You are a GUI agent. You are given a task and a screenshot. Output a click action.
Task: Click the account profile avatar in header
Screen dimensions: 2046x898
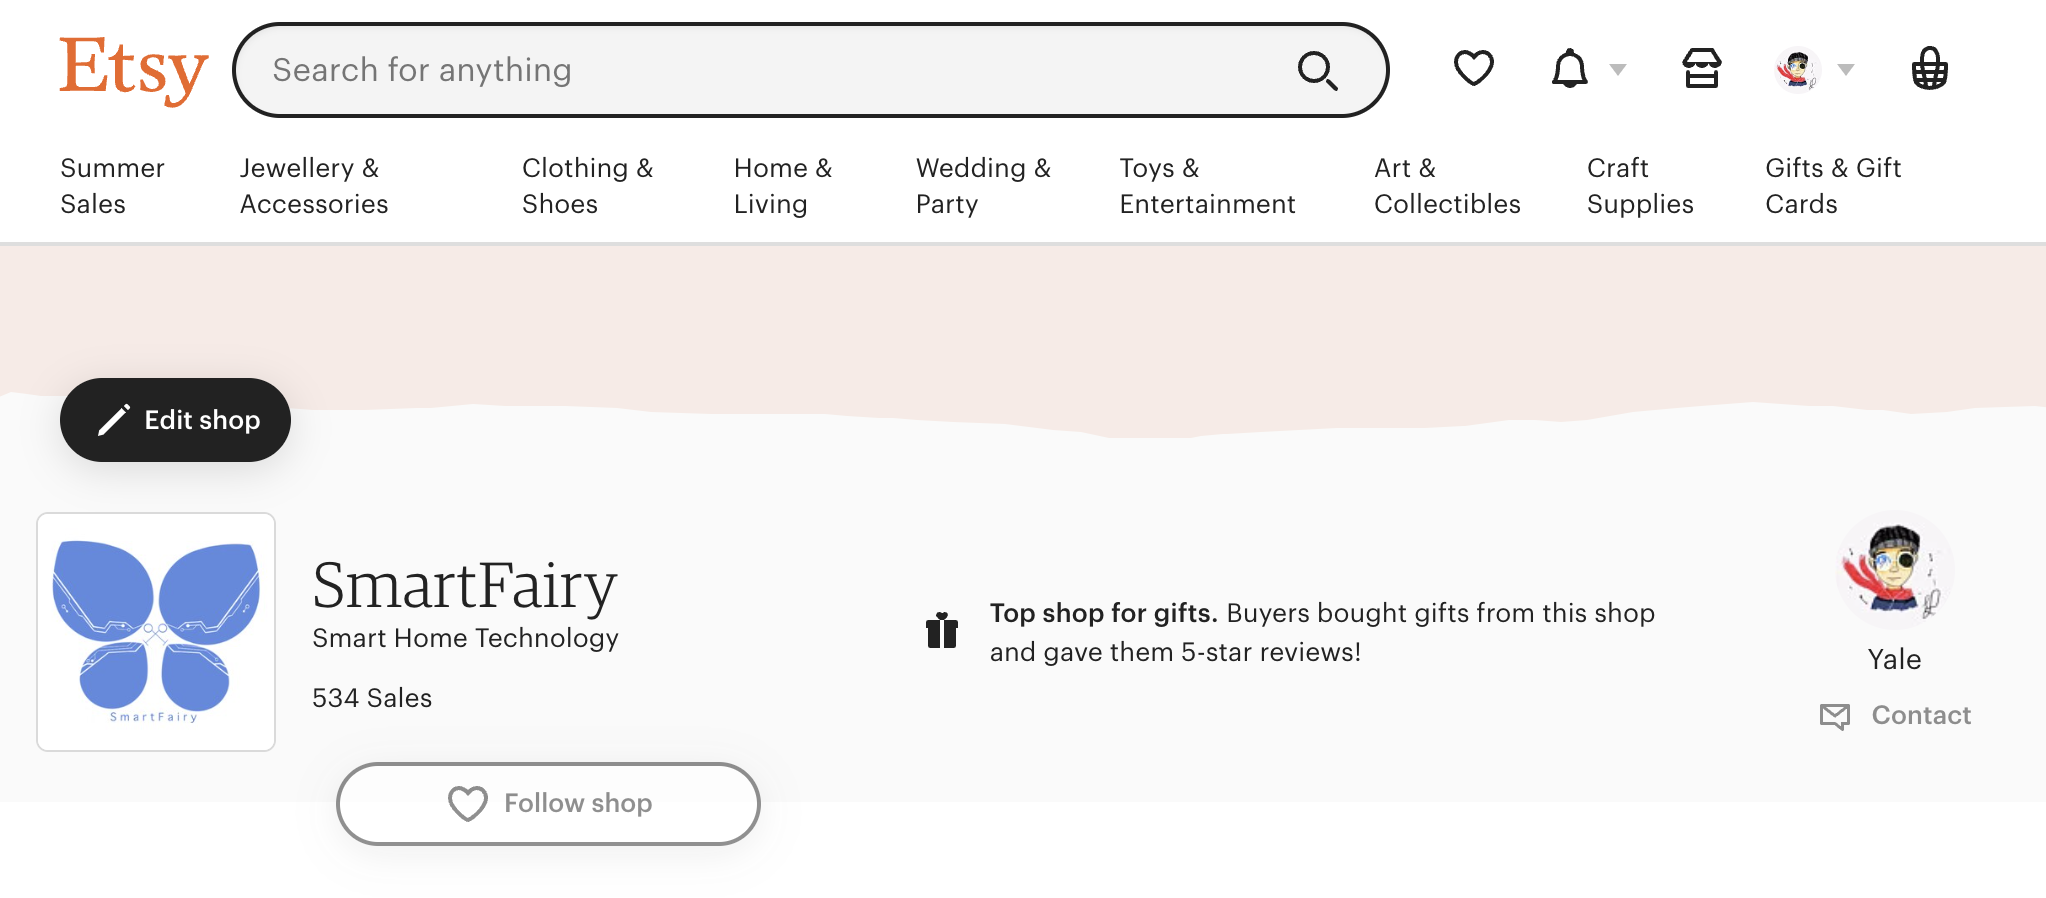click(1797, 69)
